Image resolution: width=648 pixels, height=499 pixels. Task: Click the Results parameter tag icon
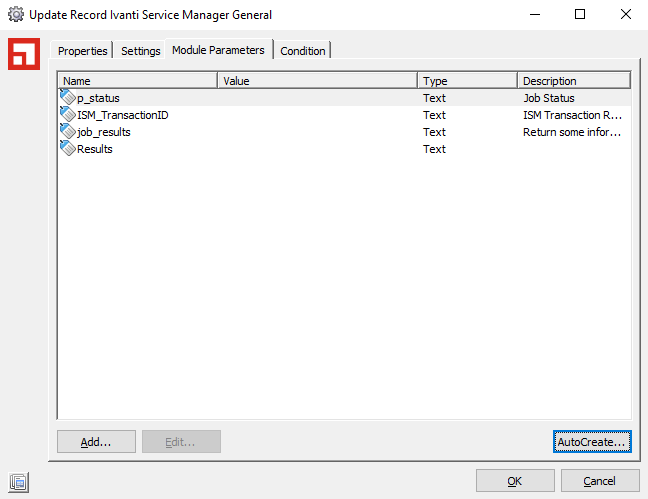67,148
